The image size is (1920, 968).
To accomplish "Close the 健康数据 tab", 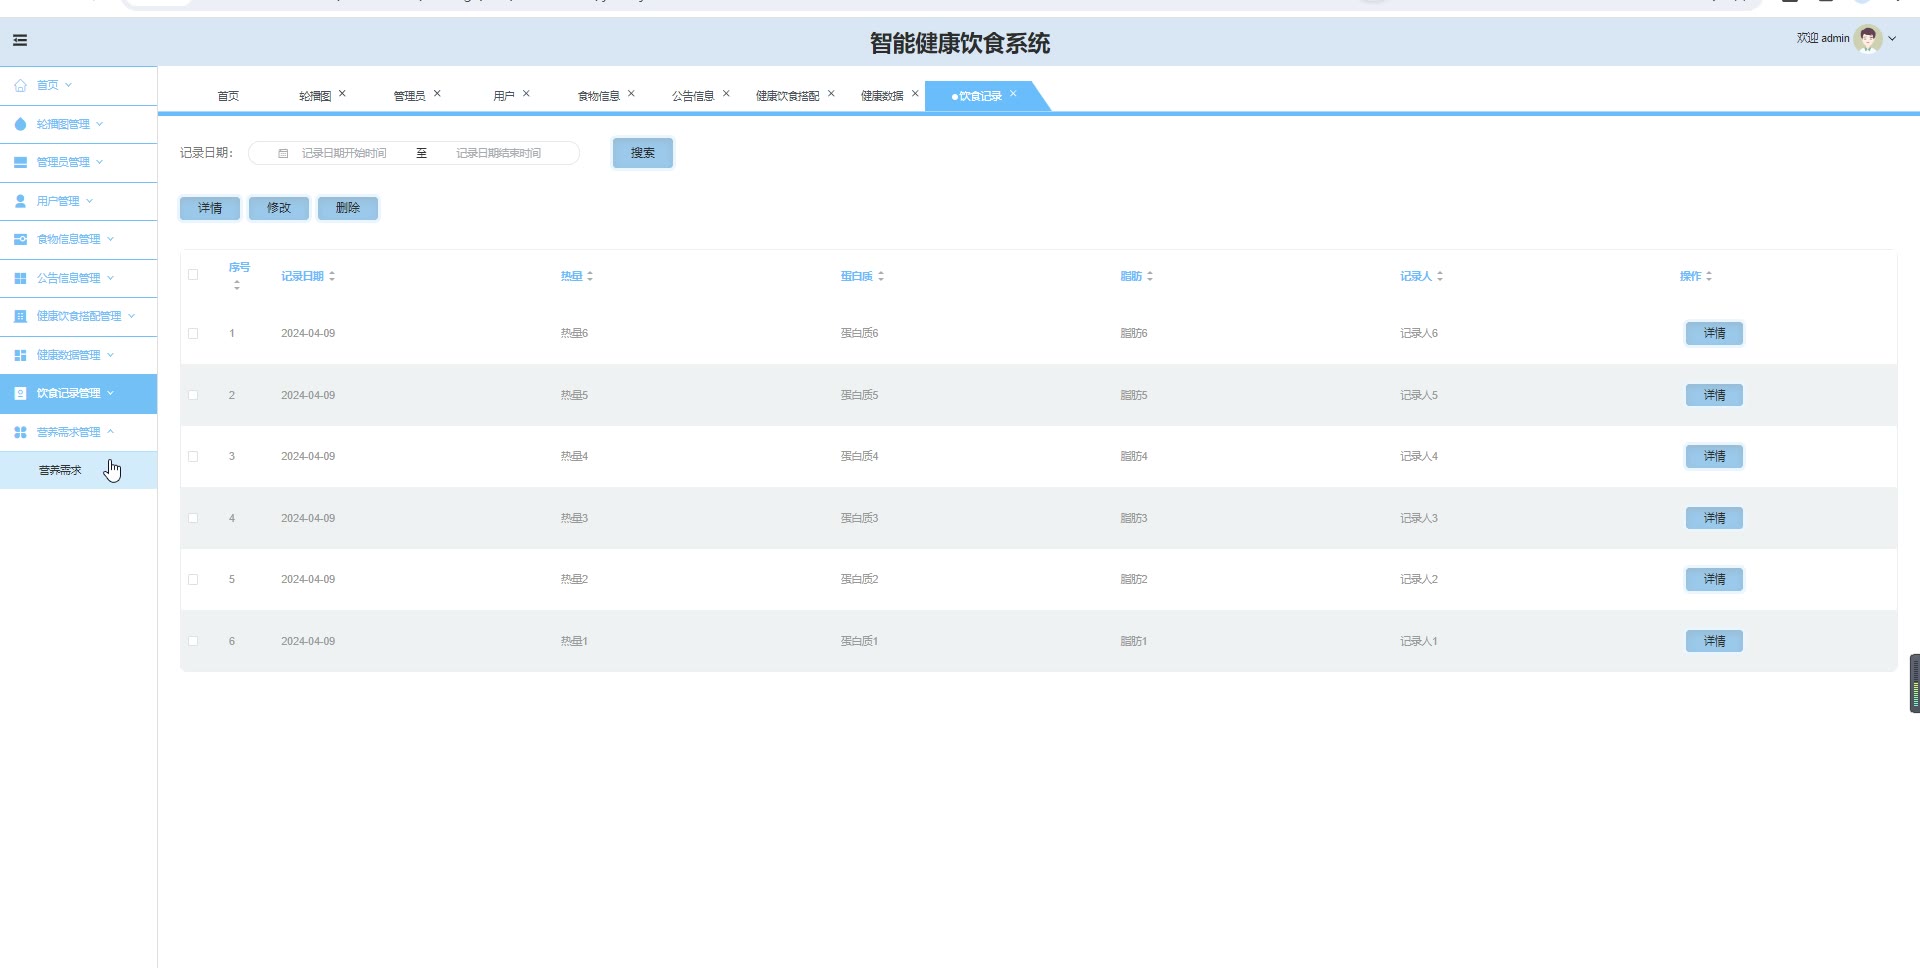I will [x=914, y=94].
